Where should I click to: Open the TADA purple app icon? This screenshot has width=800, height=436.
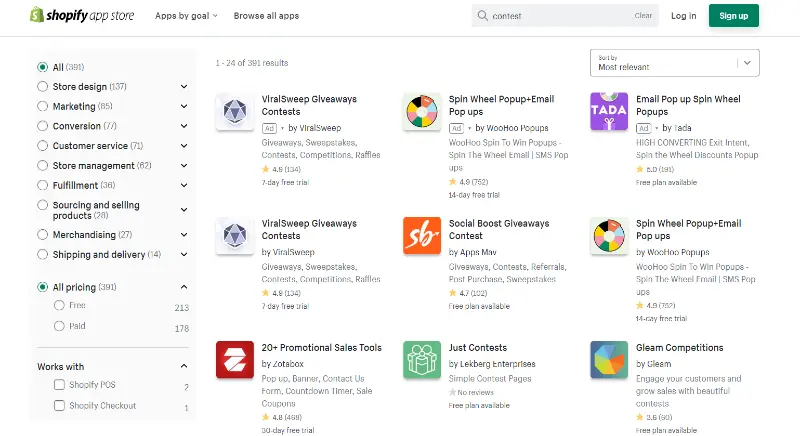[609, 111]
